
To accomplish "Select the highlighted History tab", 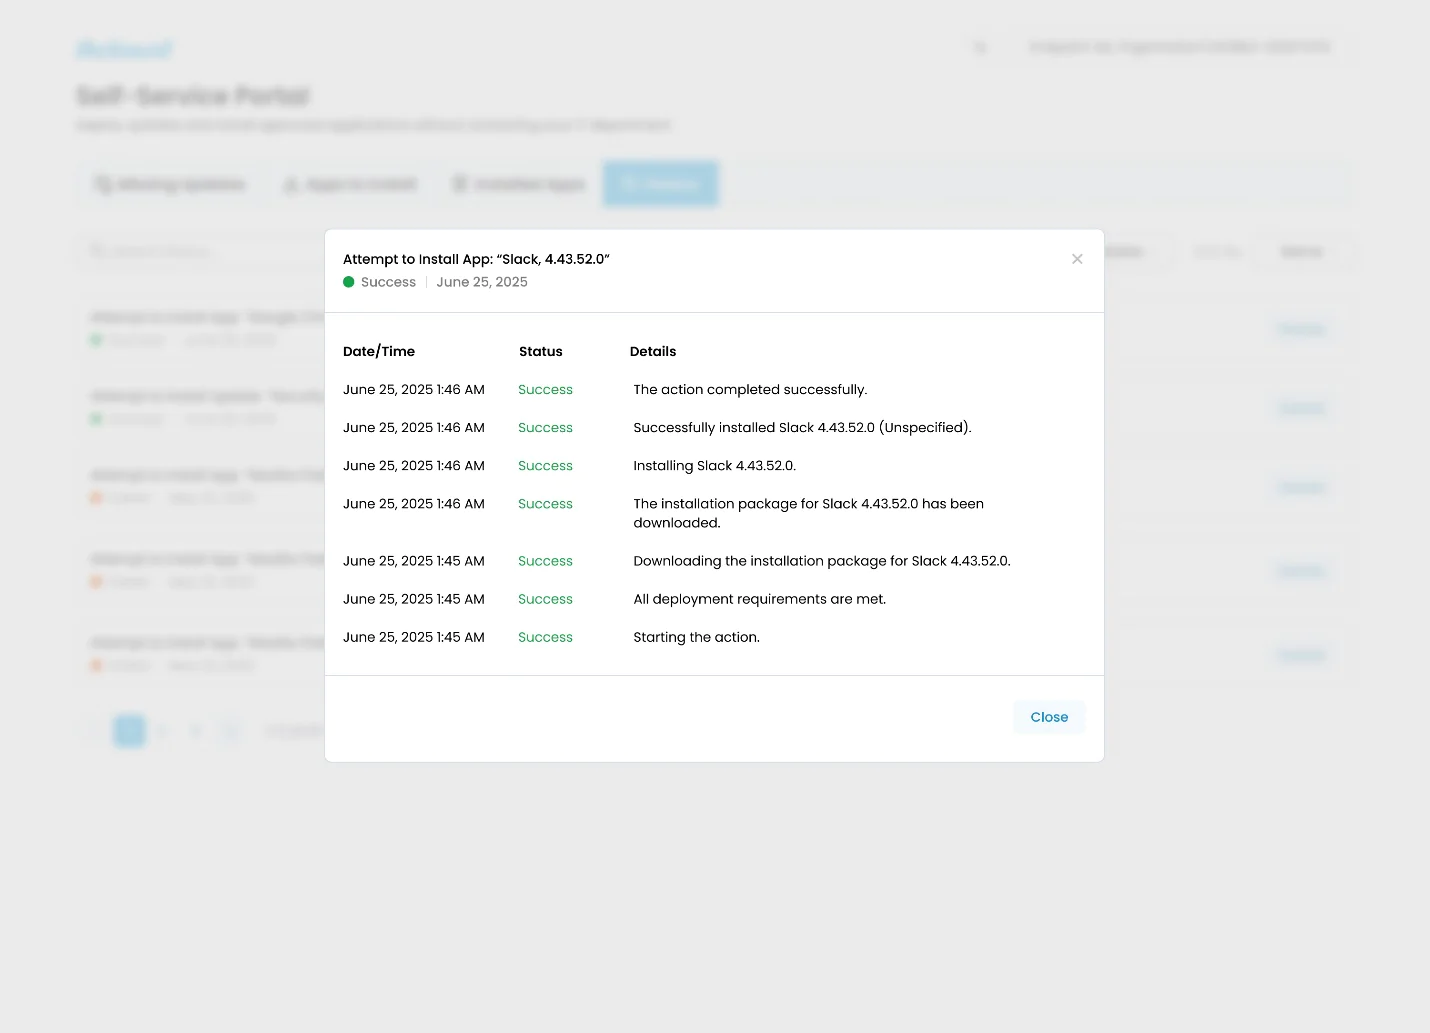I will [660, 184].
